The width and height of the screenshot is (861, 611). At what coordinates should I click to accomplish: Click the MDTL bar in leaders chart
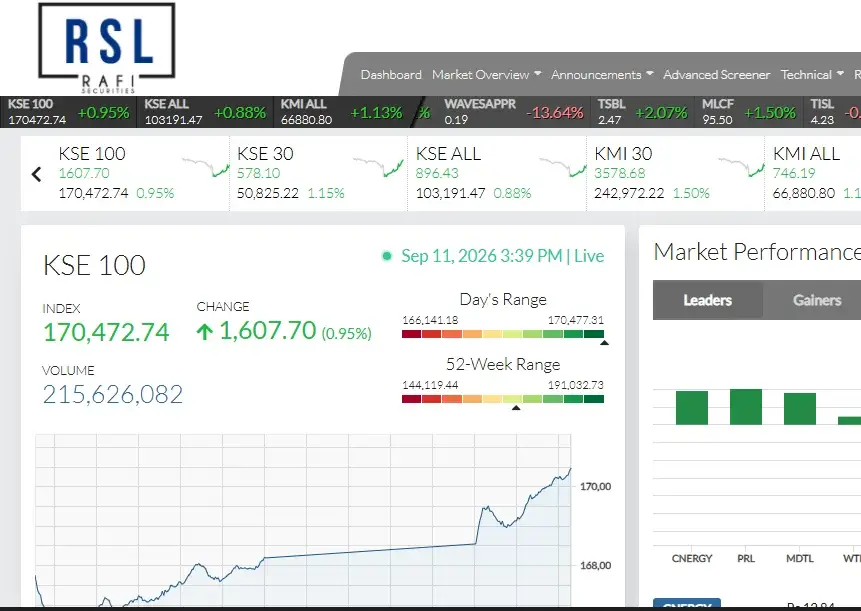click(800, 409)
